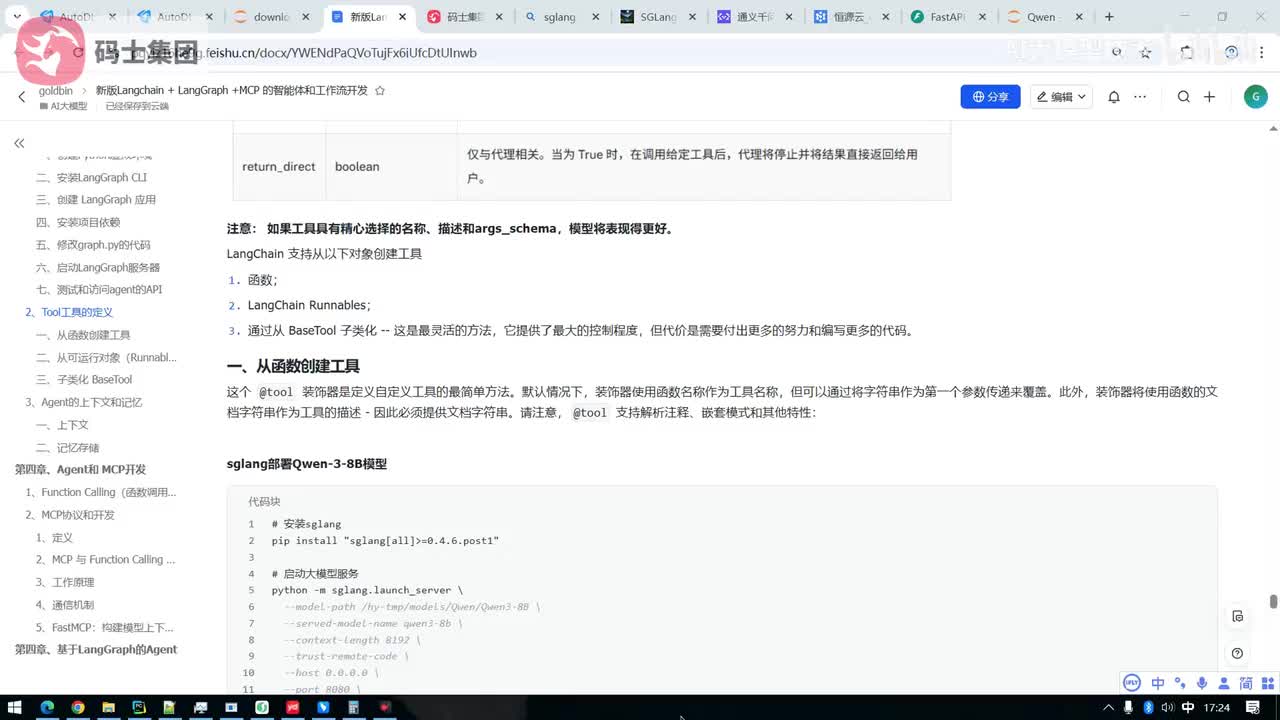Open the browser profile icon
The image size is (1280, 720).
(x=1231, y=53)
